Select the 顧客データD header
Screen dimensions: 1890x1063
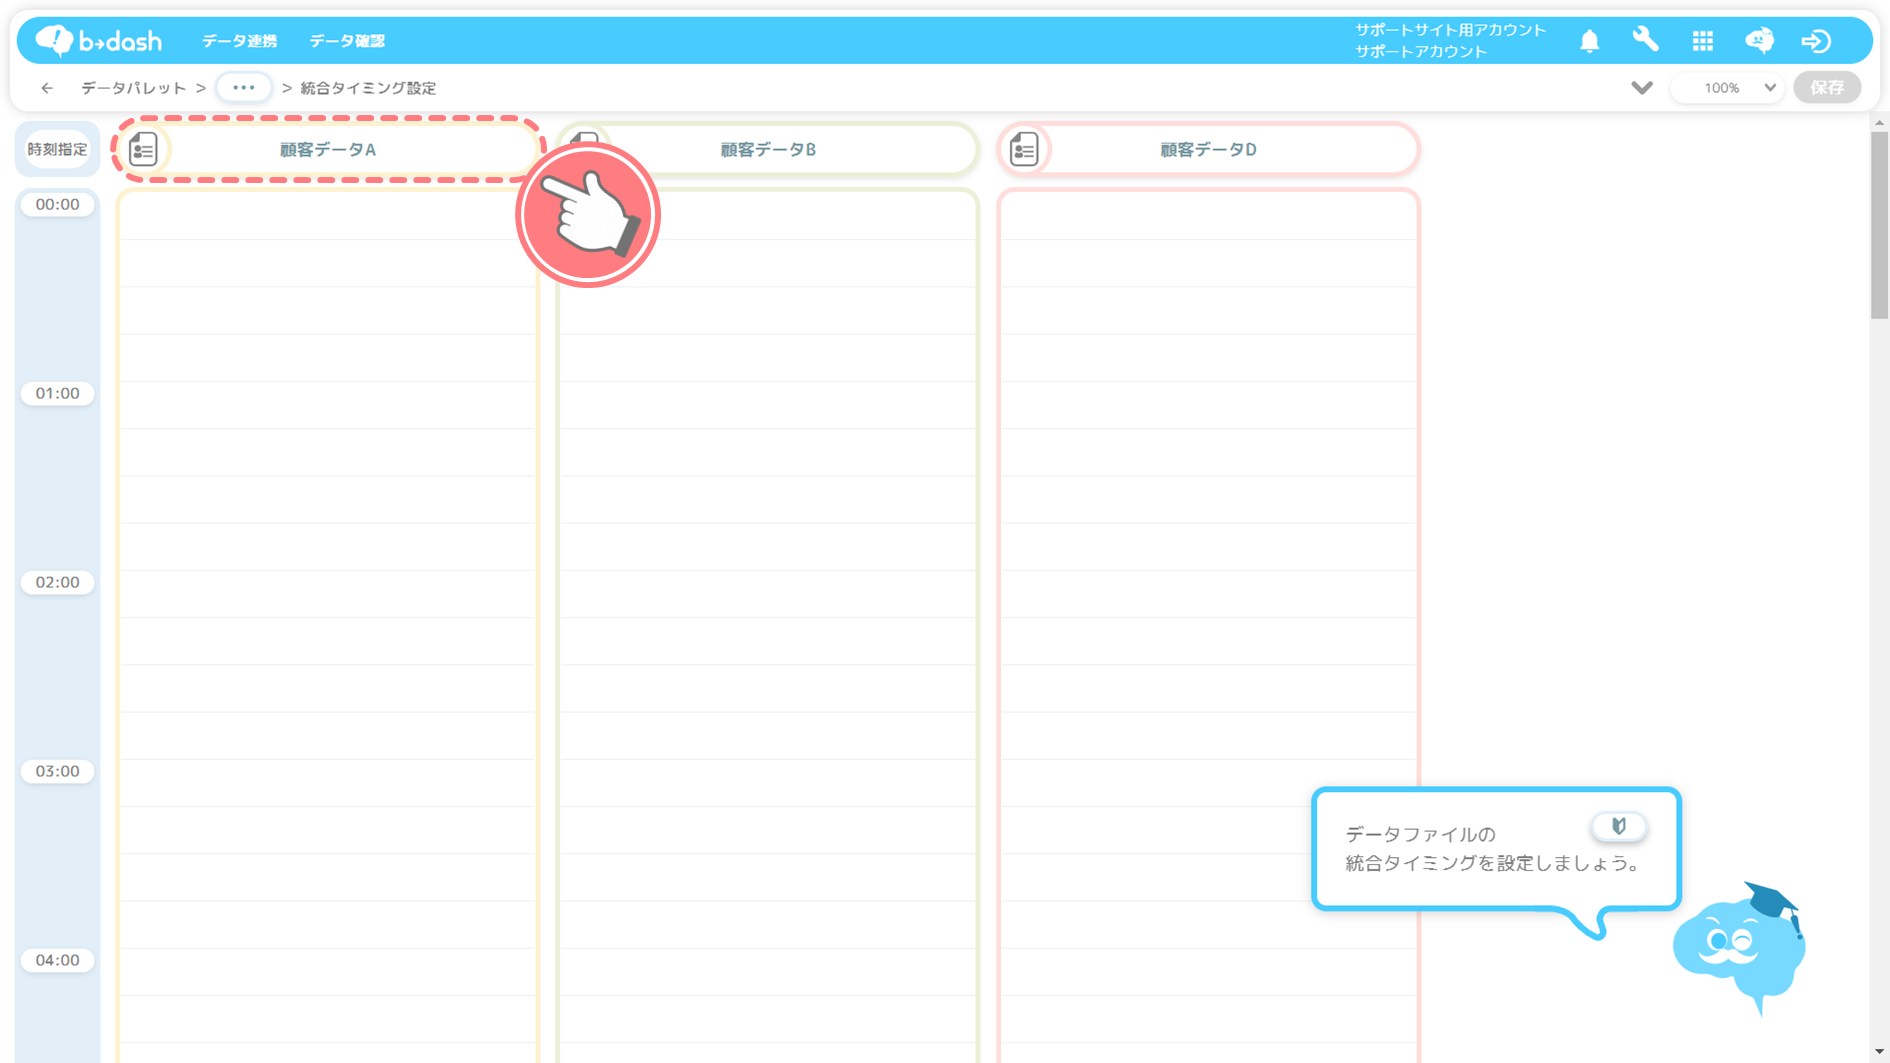pos(1208,149)
